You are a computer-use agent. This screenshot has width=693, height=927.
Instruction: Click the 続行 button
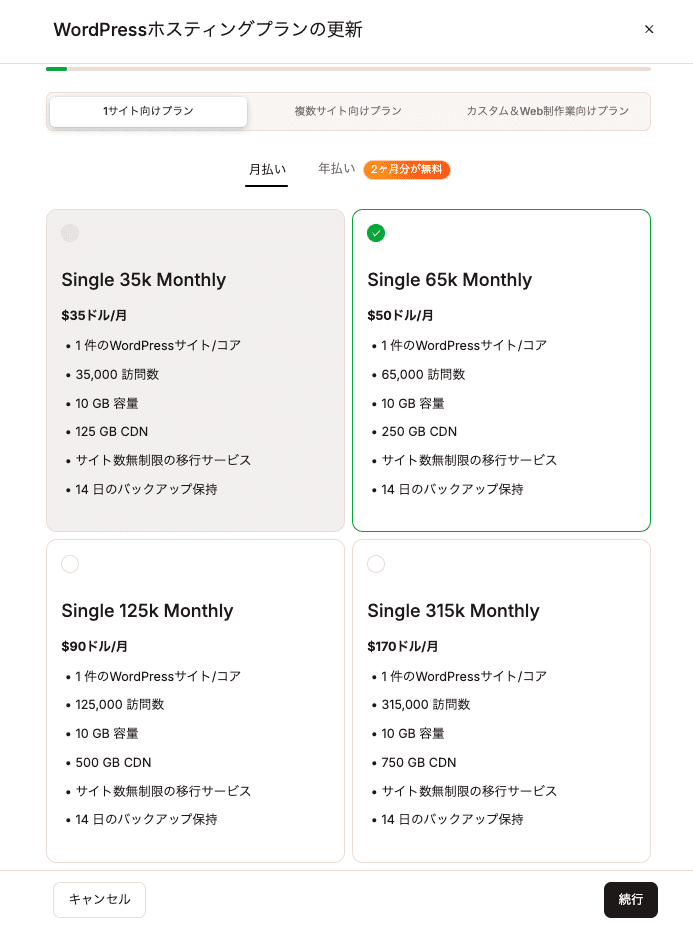(630, 899)
